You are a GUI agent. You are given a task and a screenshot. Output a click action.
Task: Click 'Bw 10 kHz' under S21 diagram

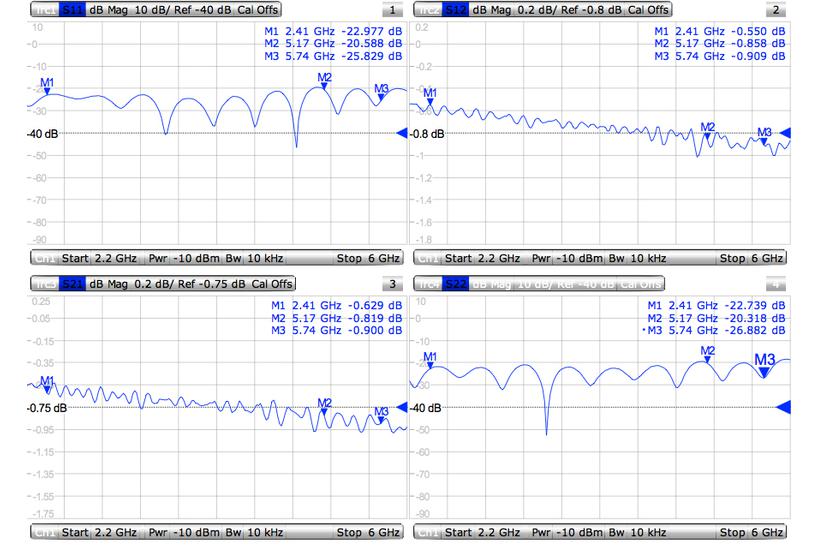(x=255, y=532)
